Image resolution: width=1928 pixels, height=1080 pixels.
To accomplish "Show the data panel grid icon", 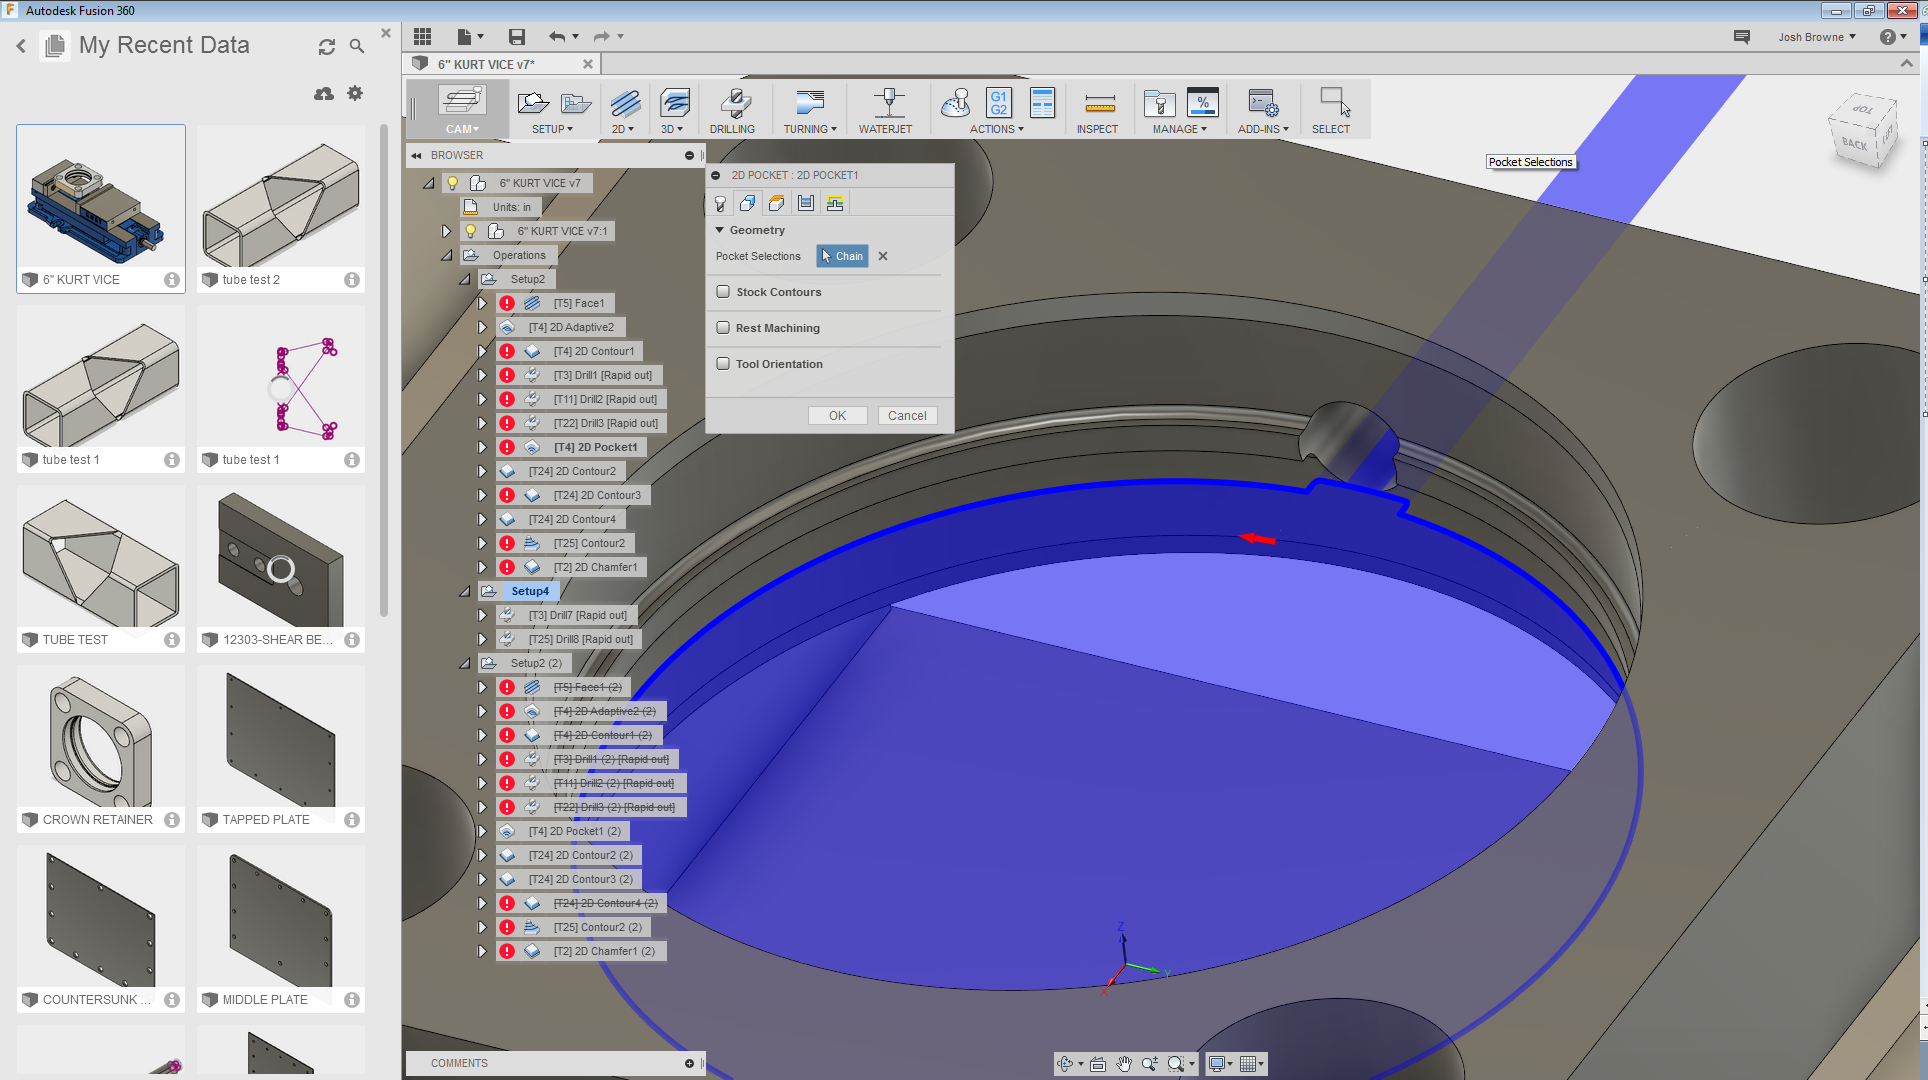I will [x=423, y=37].
